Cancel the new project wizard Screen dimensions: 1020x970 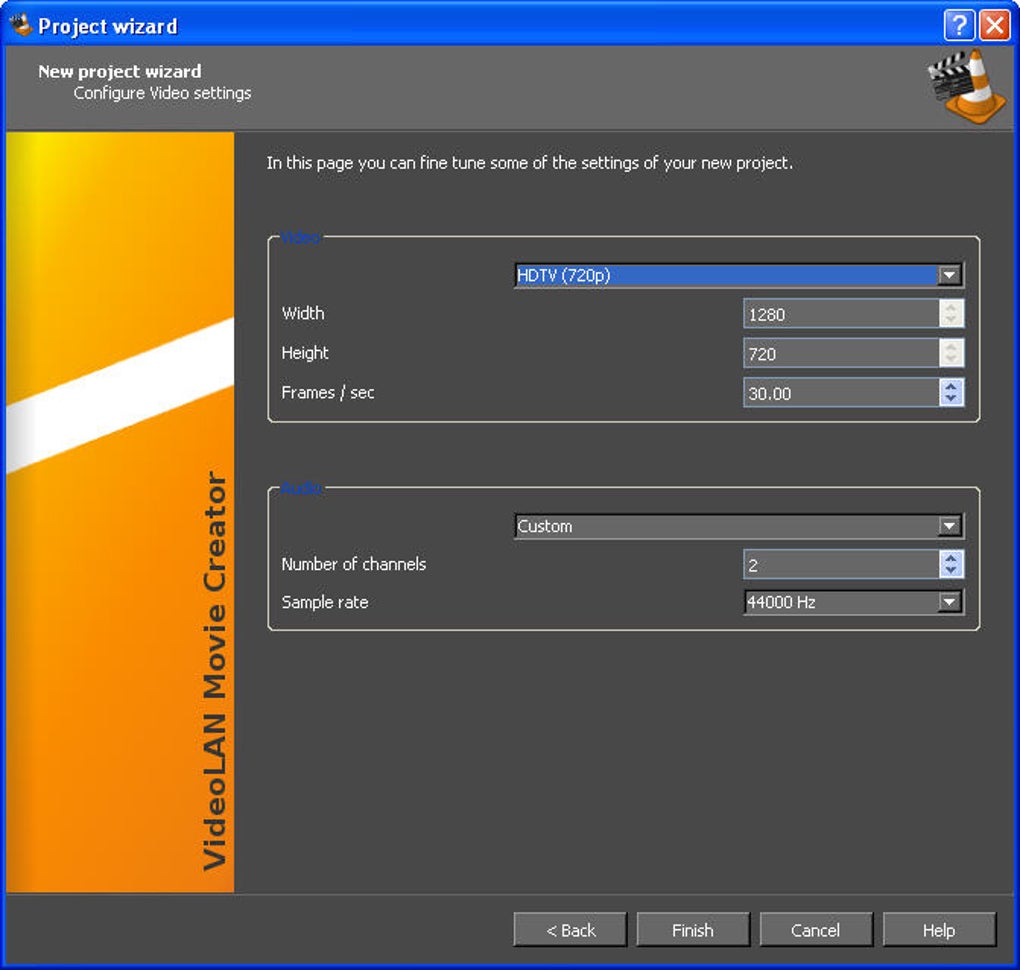pos(816,930)
